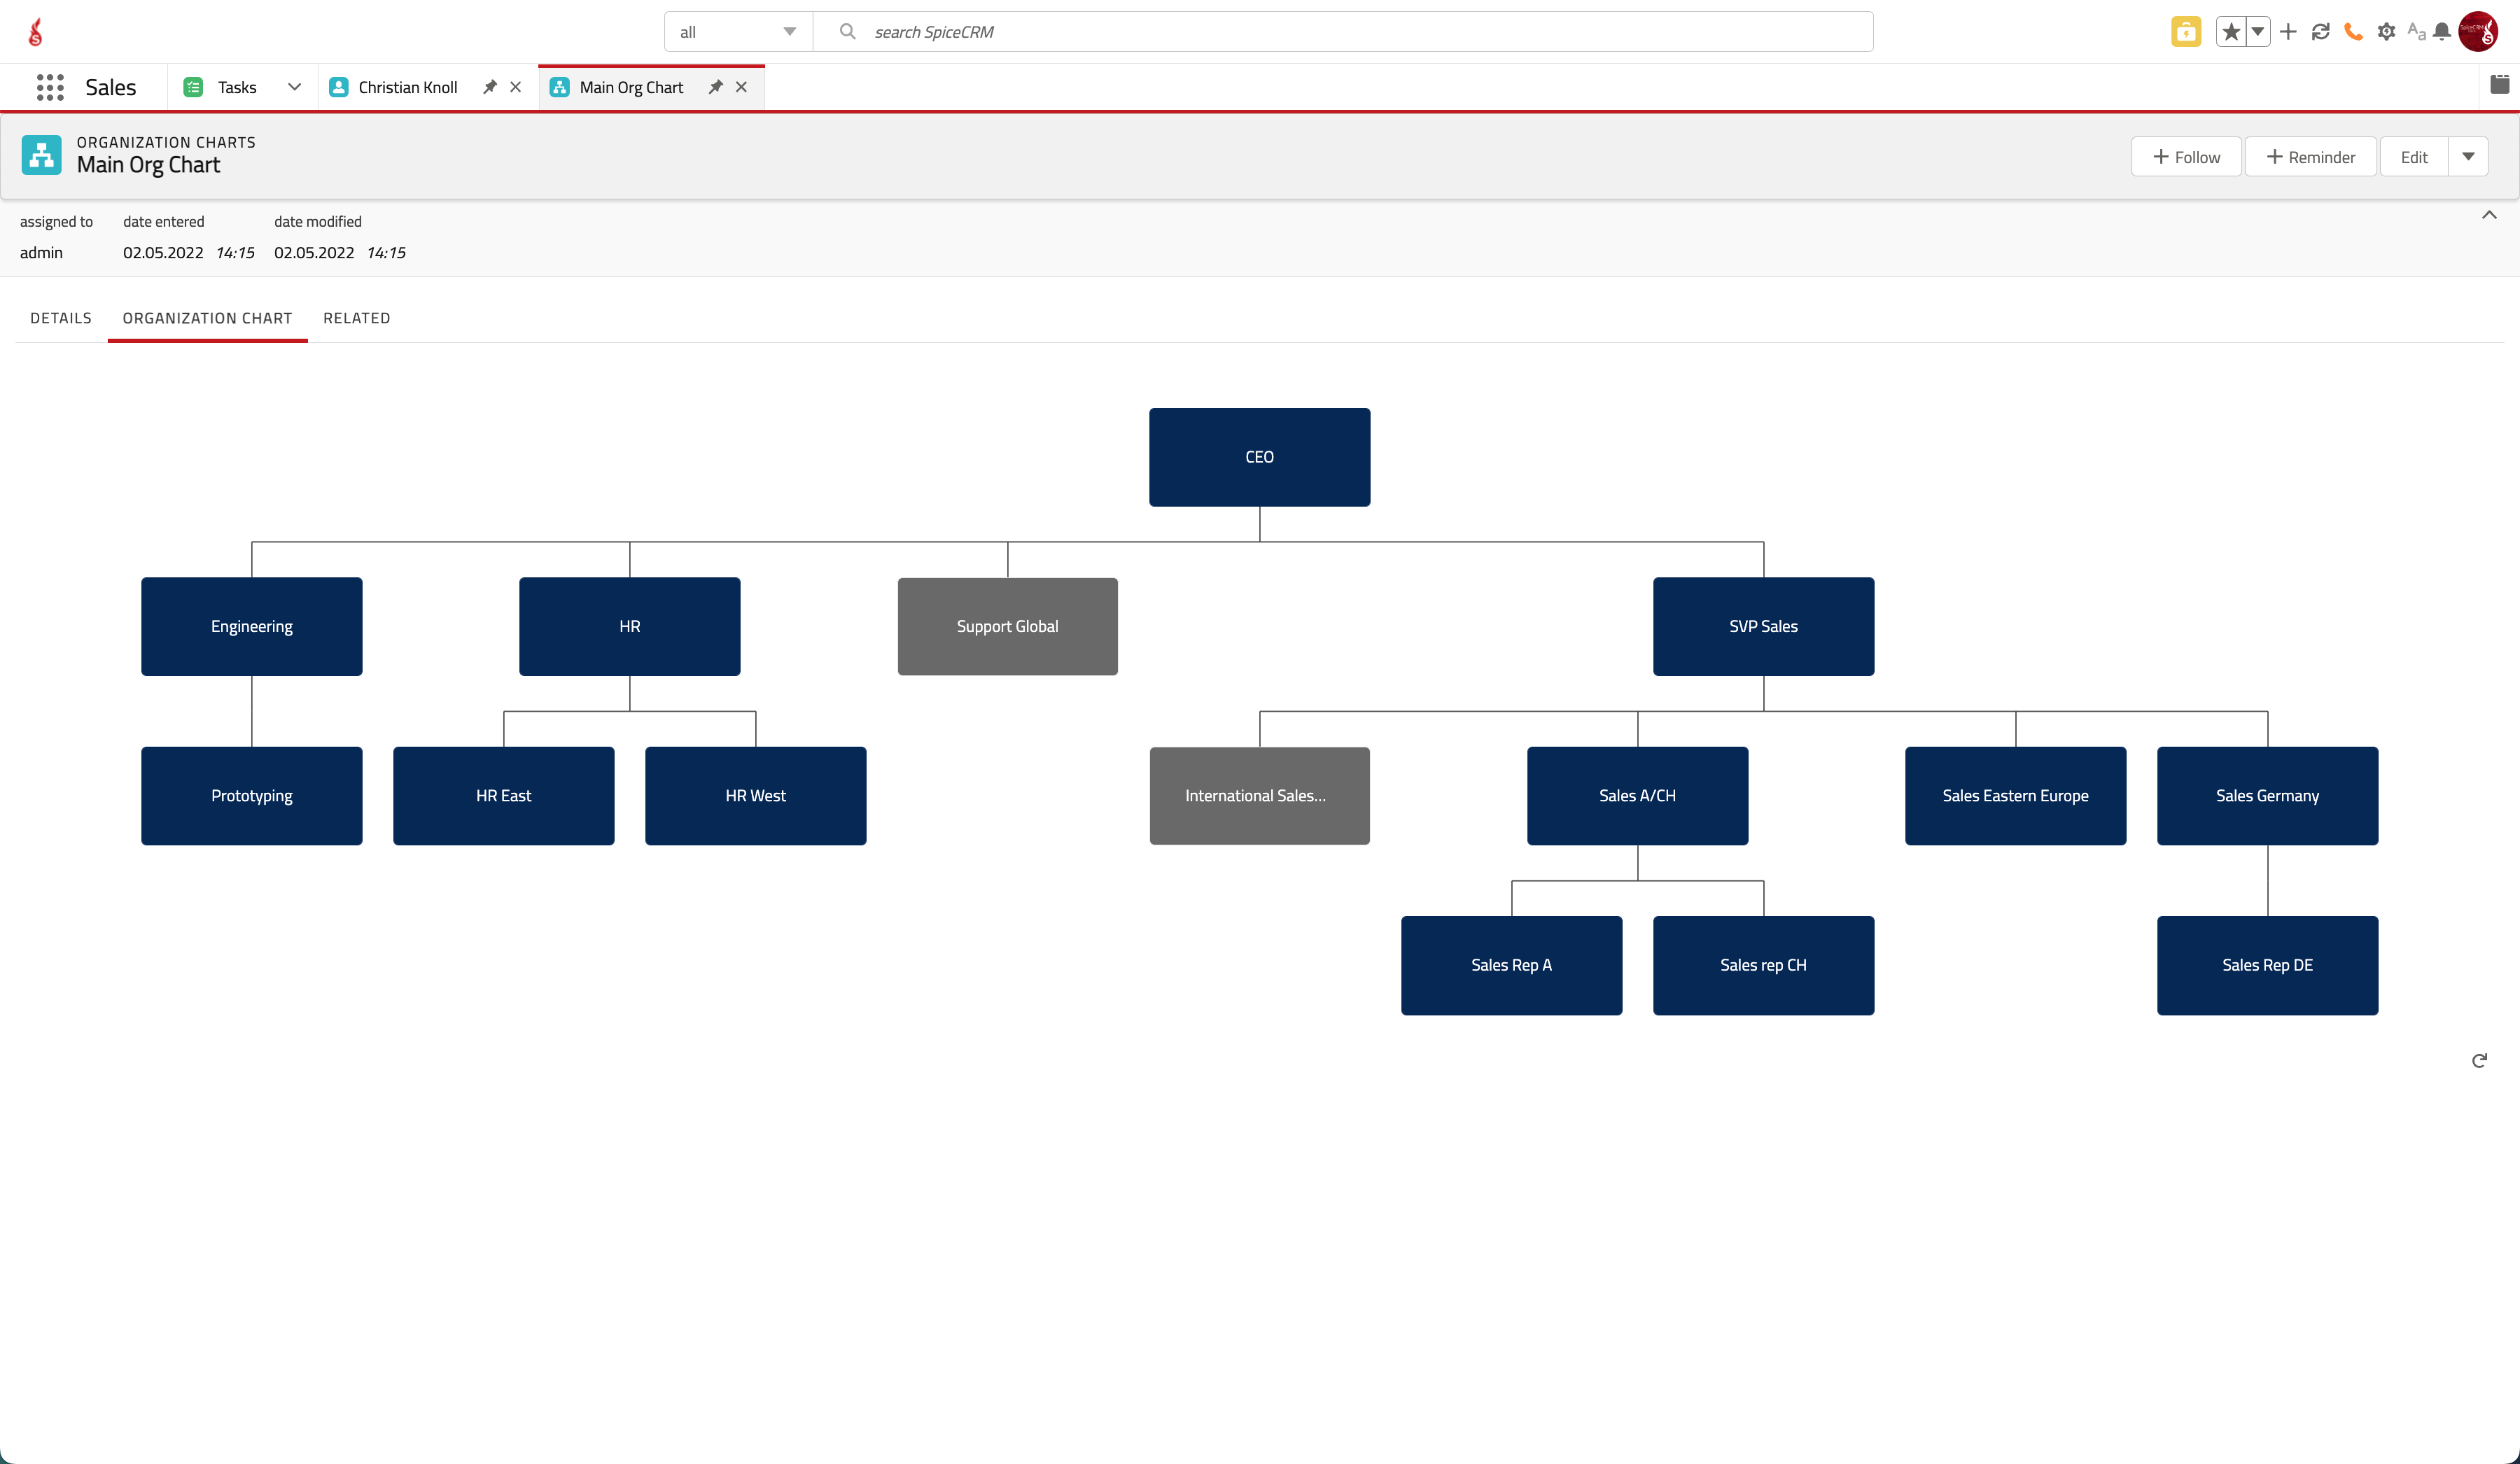Collapse the header details panel chevron
The image size is (2520, 1464).
(2489, 215)
